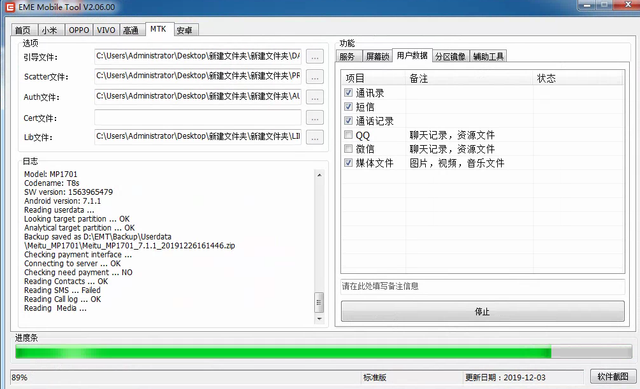The height and width of the screenshot is (389, 640).
Task: Open the 服务 function tab
Action: tap(348, 56)
